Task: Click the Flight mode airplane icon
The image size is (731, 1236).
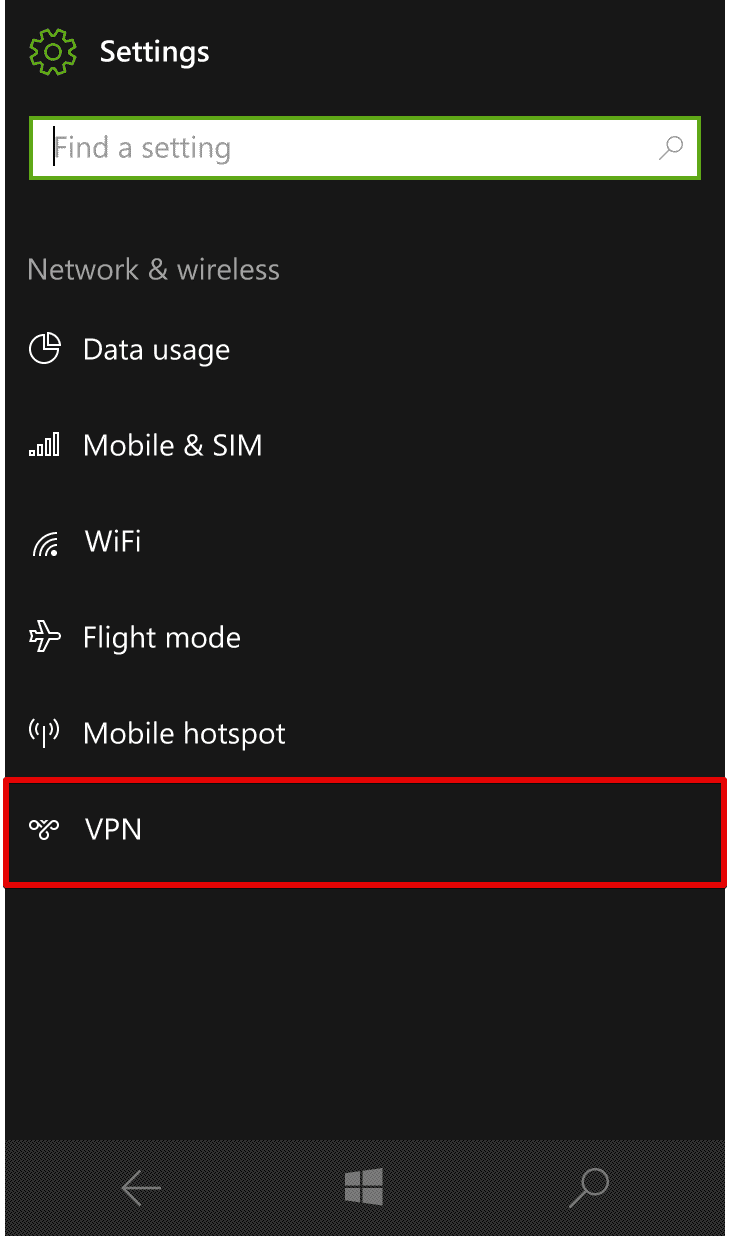Action: (45, 637)
